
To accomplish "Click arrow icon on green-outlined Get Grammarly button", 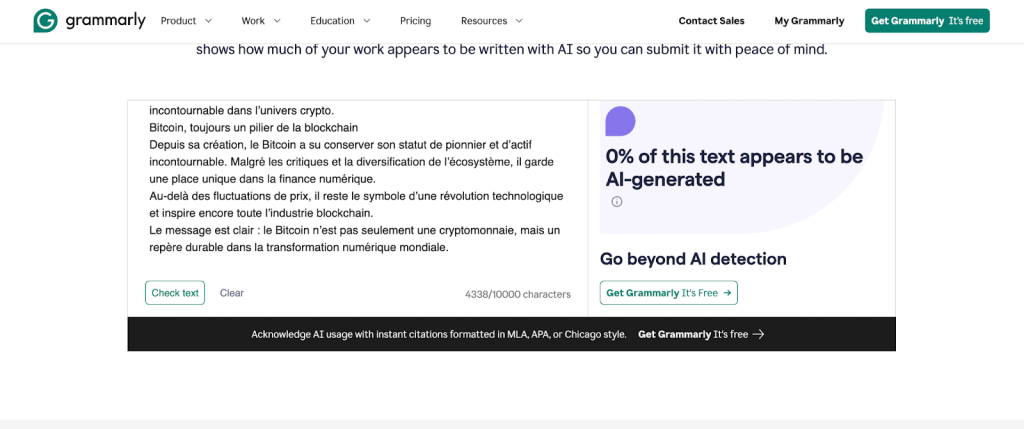I will 728,293.
